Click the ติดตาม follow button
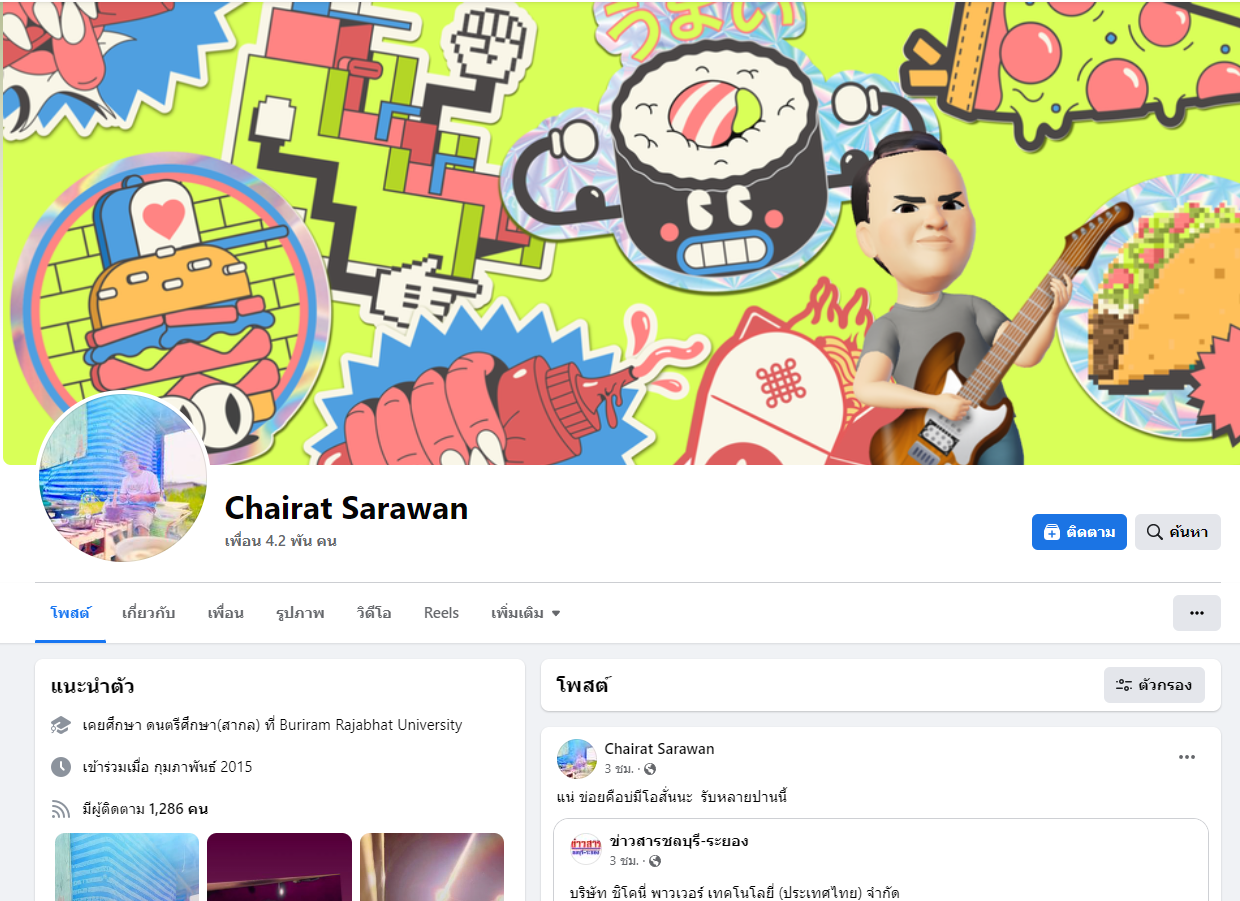 coord(1079,532)
